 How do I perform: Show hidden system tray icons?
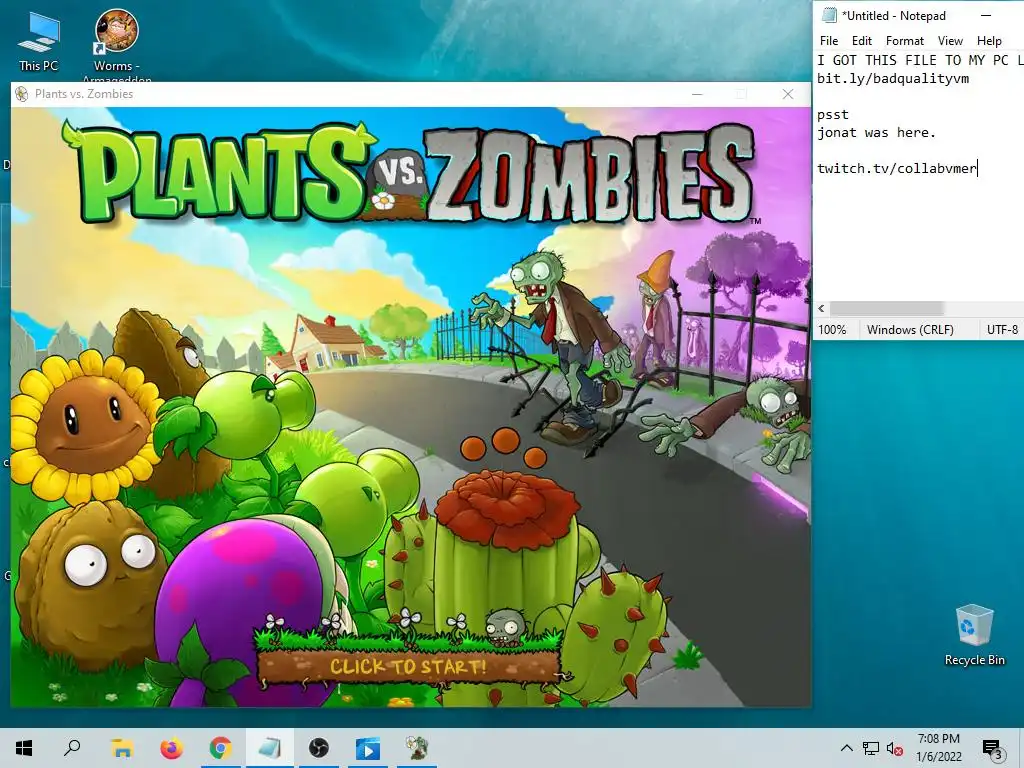(846, 748)
